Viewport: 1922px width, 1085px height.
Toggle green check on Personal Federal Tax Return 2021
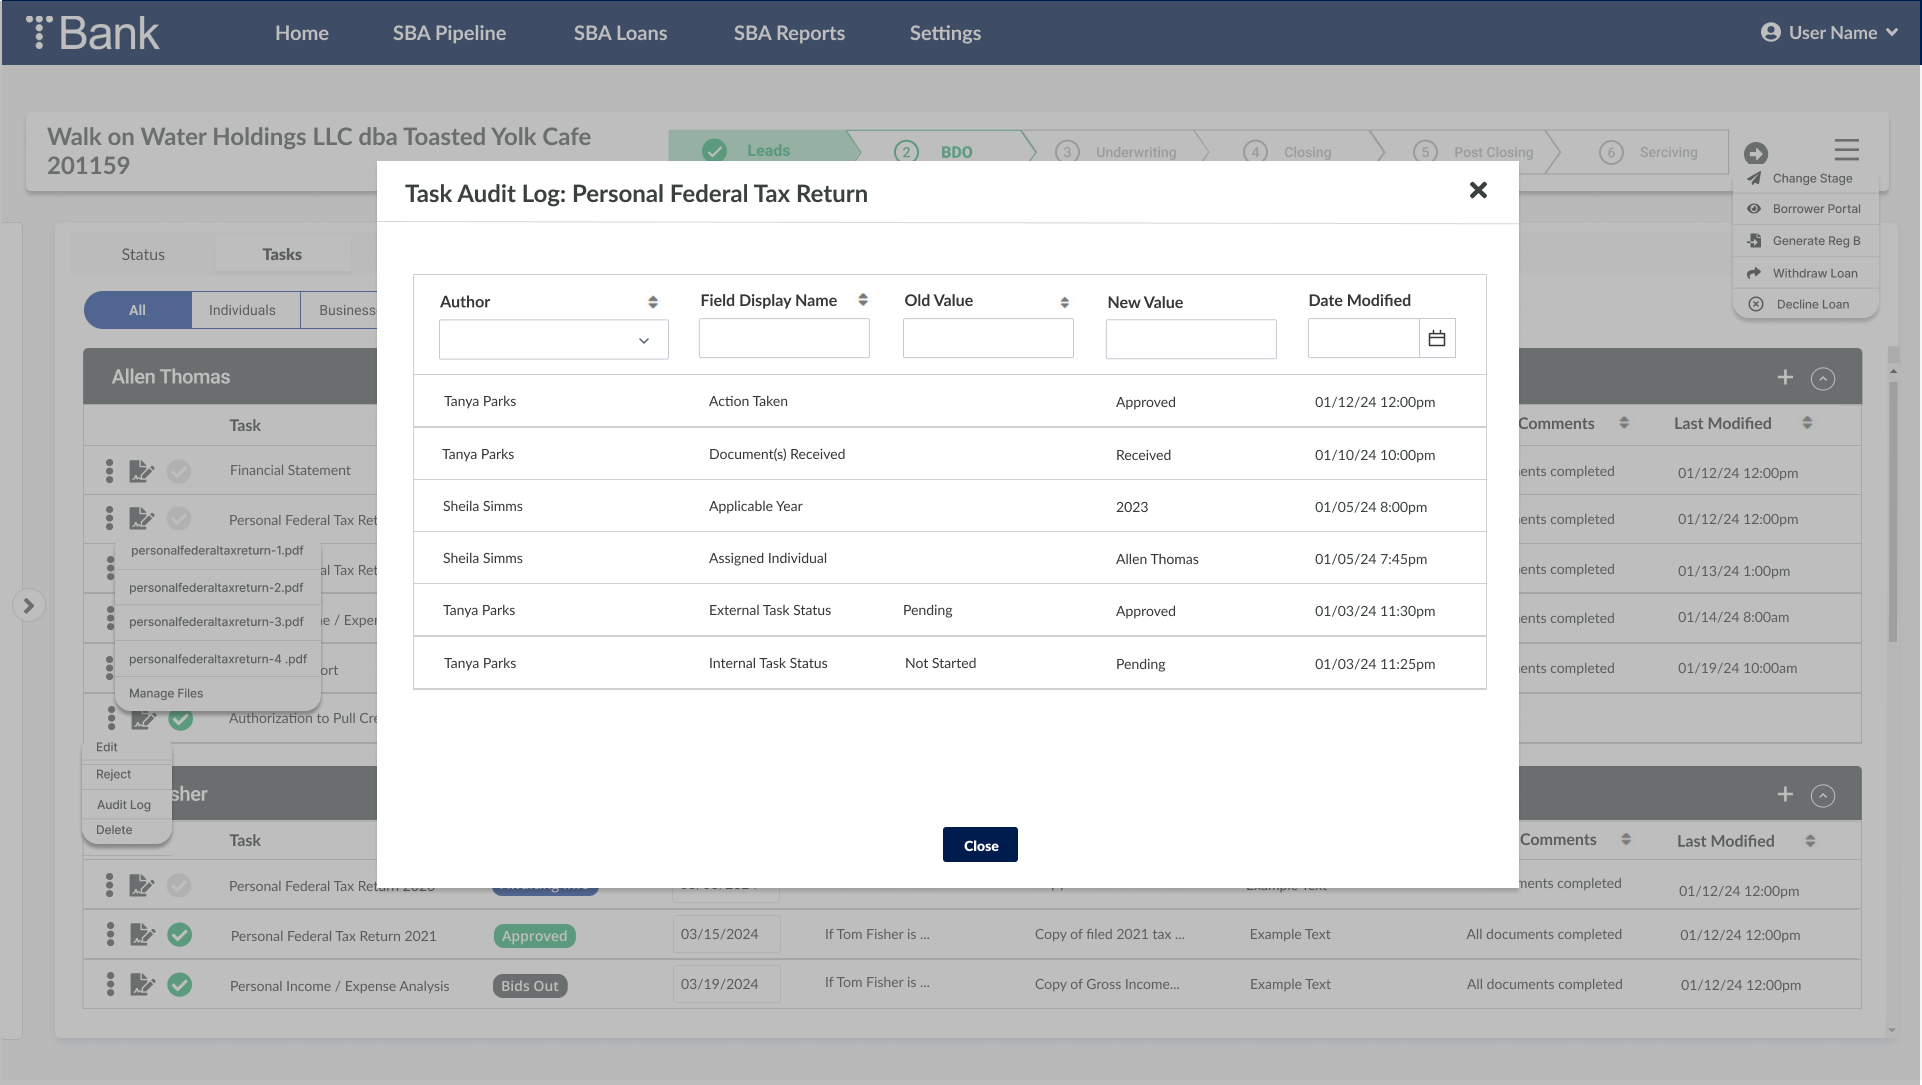(180, 935)
